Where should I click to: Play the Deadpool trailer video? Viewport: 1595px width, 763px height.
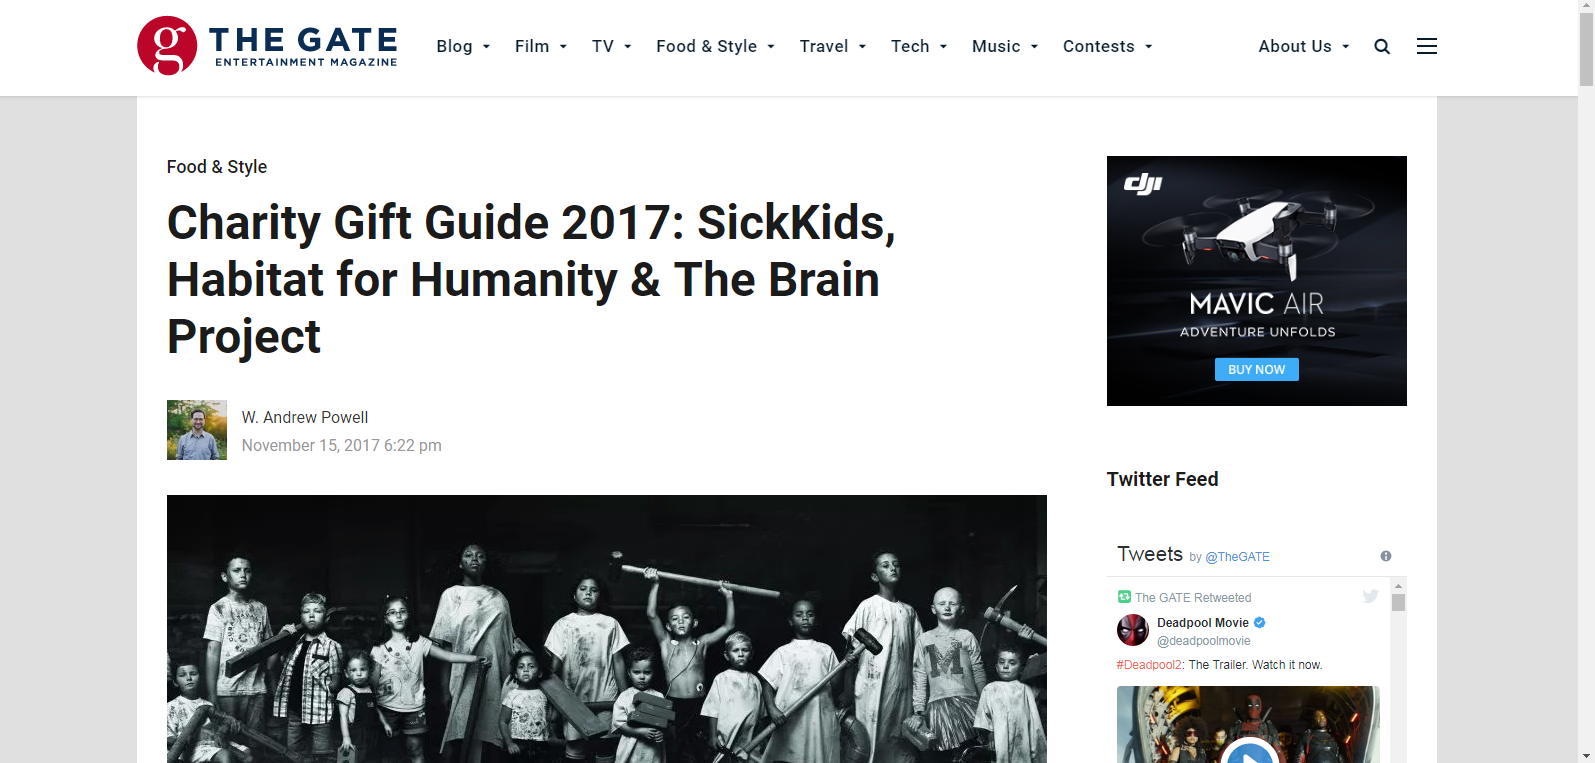point(1249,752)
